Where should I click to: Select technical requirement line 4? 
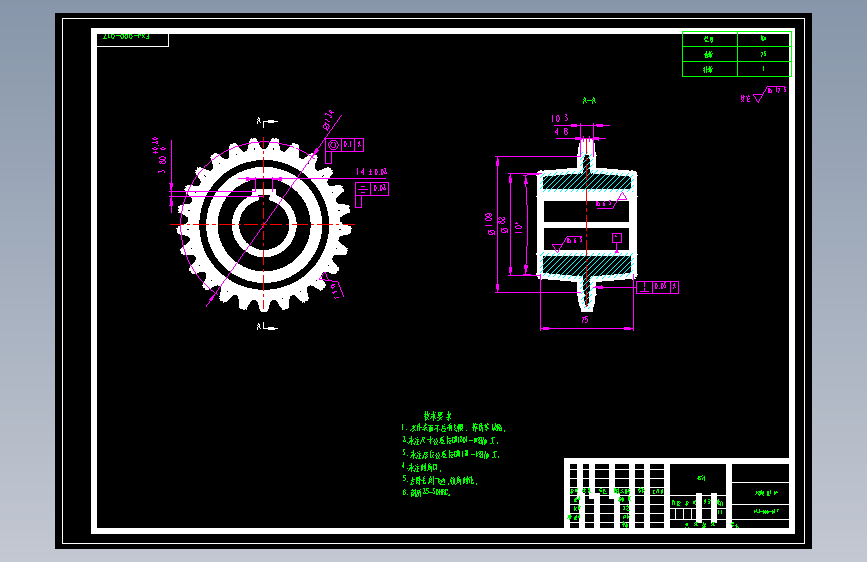(x=422, y=467)
